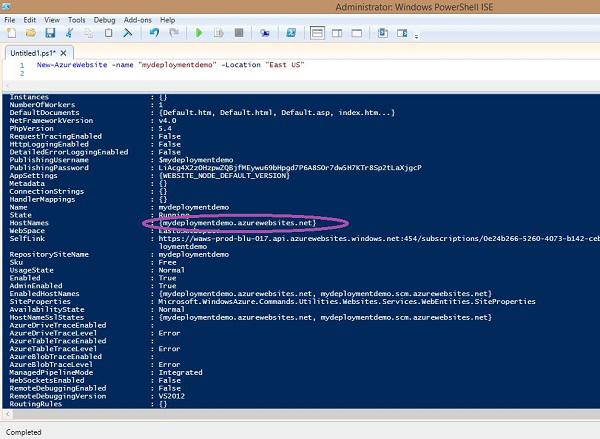Copy selection toolbar icon
Viewport: 600px width, 439px height.
(88, 33)
